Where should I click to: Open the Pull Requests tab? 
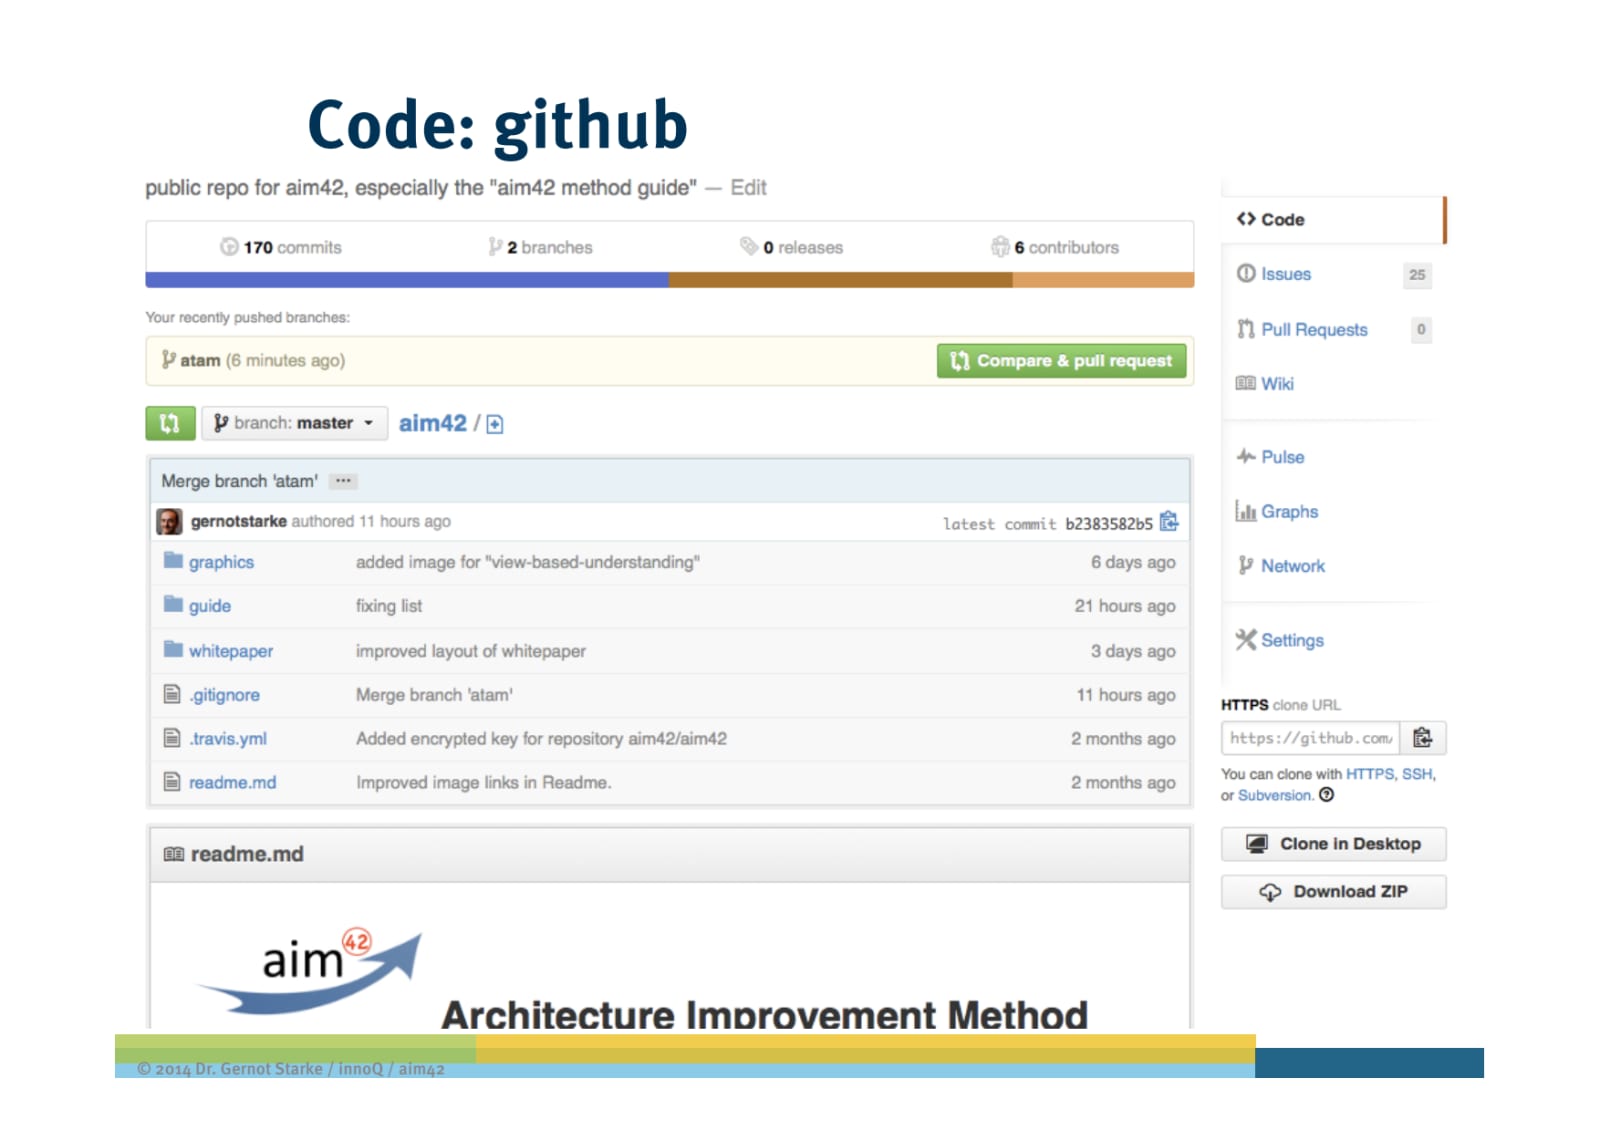(x=1333, y=329)
